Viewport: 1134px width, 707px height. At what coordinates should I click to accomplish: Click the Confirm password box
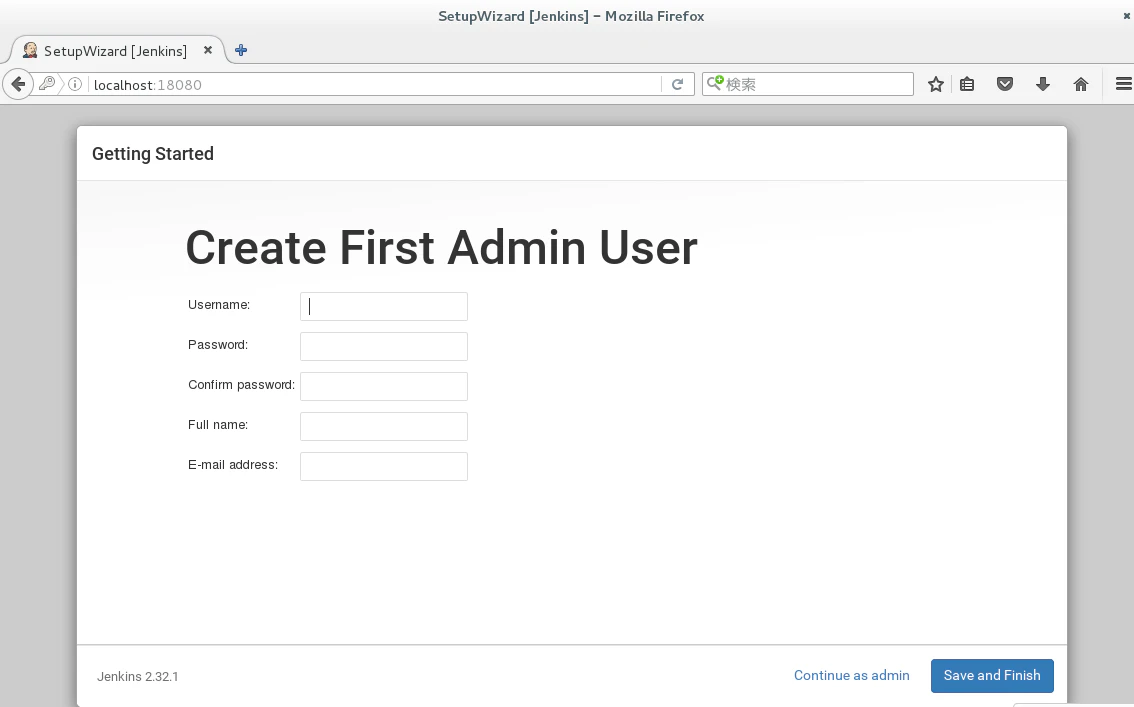(383, 386)
